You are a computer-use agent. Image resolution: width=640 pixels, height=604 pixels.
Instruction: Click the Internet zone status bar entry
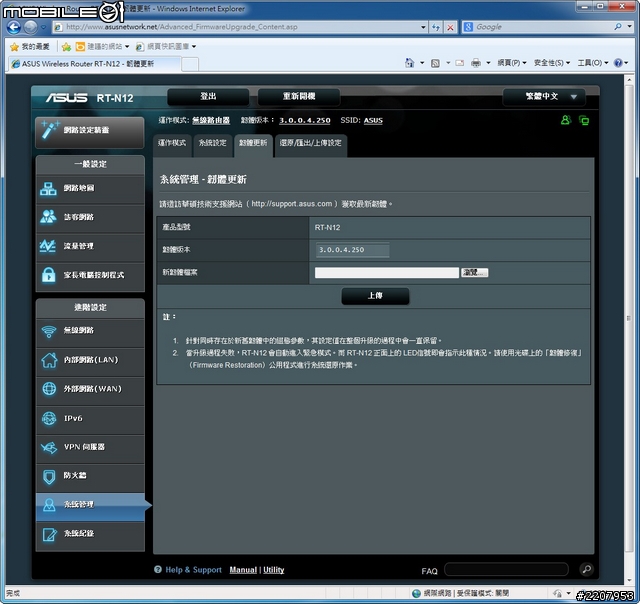460,593
